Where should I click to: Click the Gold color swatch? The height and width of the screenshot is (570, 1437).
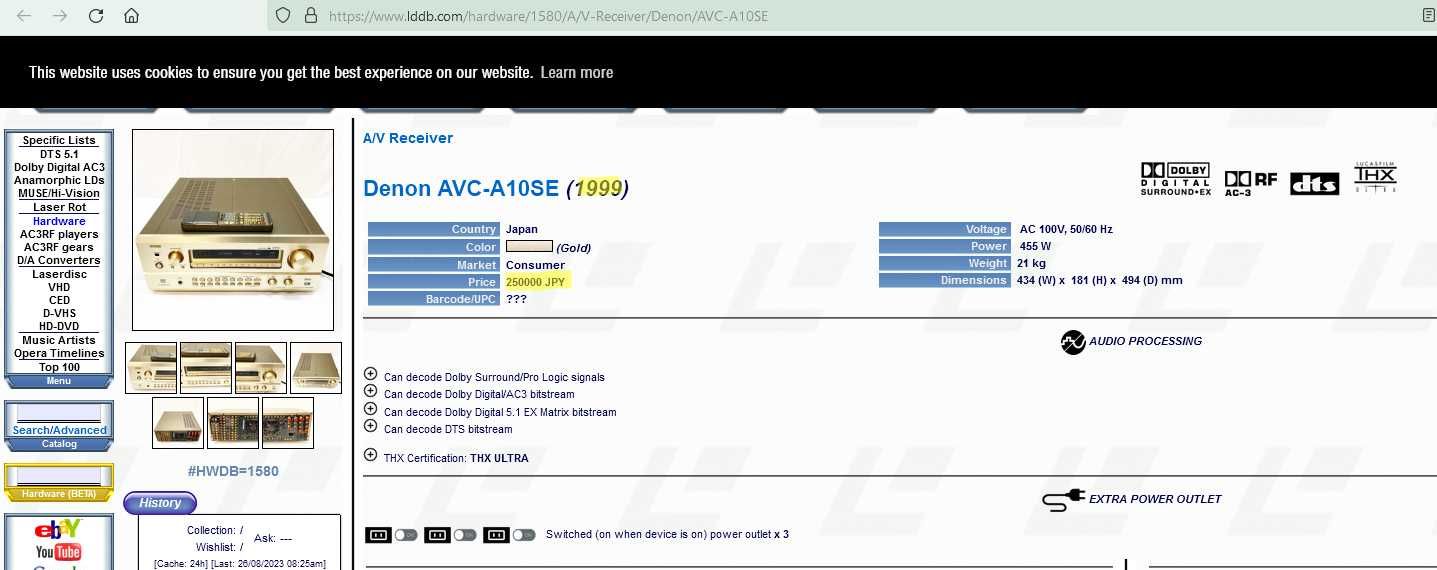pyautogui.click(x=529, y=246)
